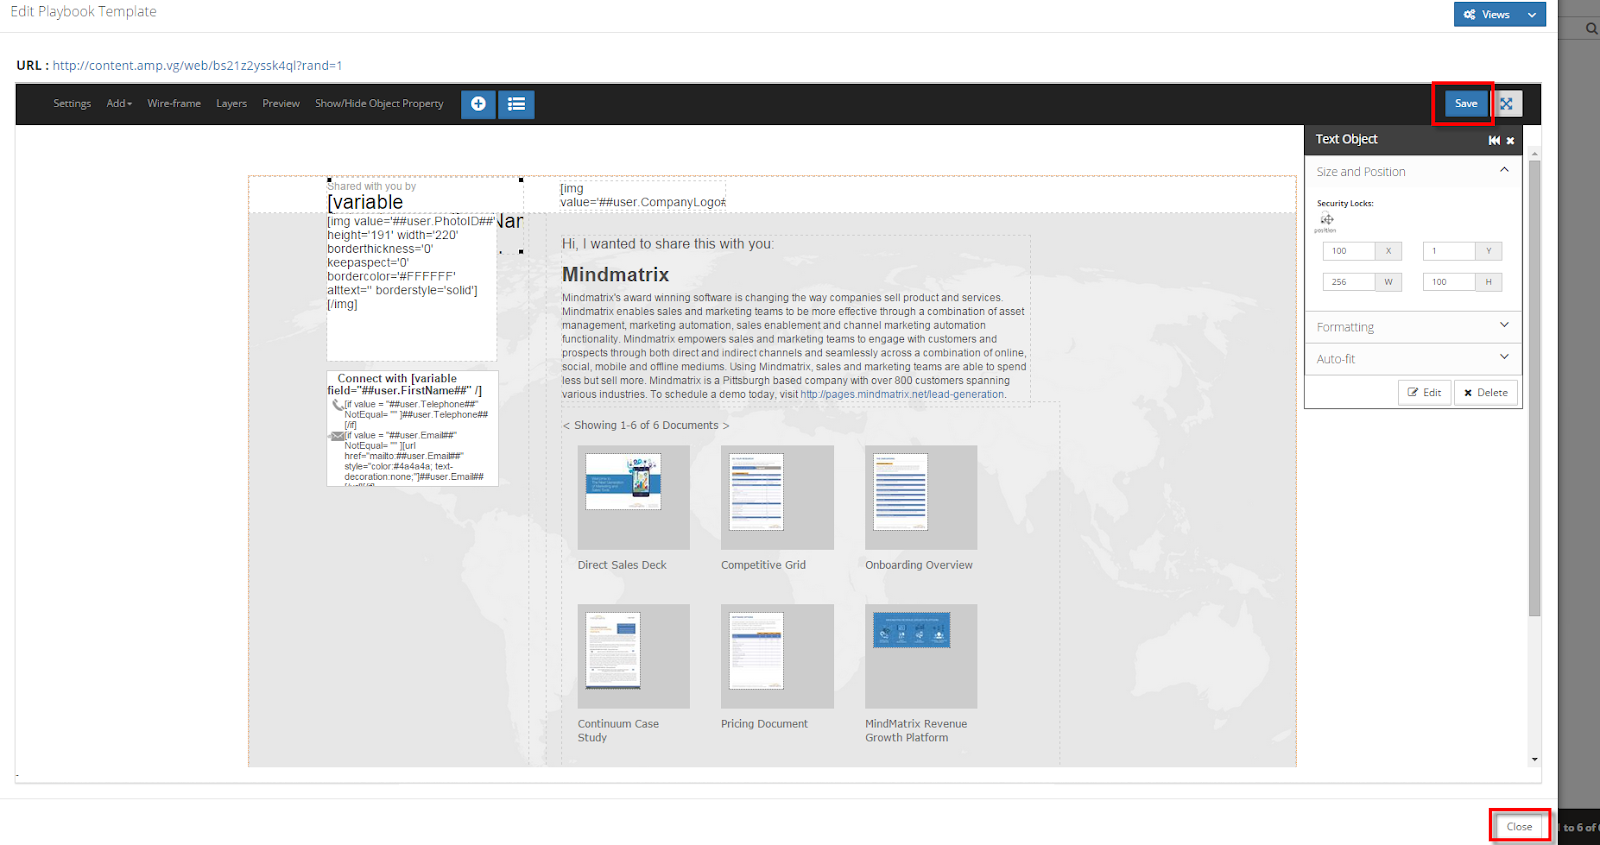Click the scrollbar down arrow
The width and height of the screenshot is (1600, 845).
(1534, 760)
